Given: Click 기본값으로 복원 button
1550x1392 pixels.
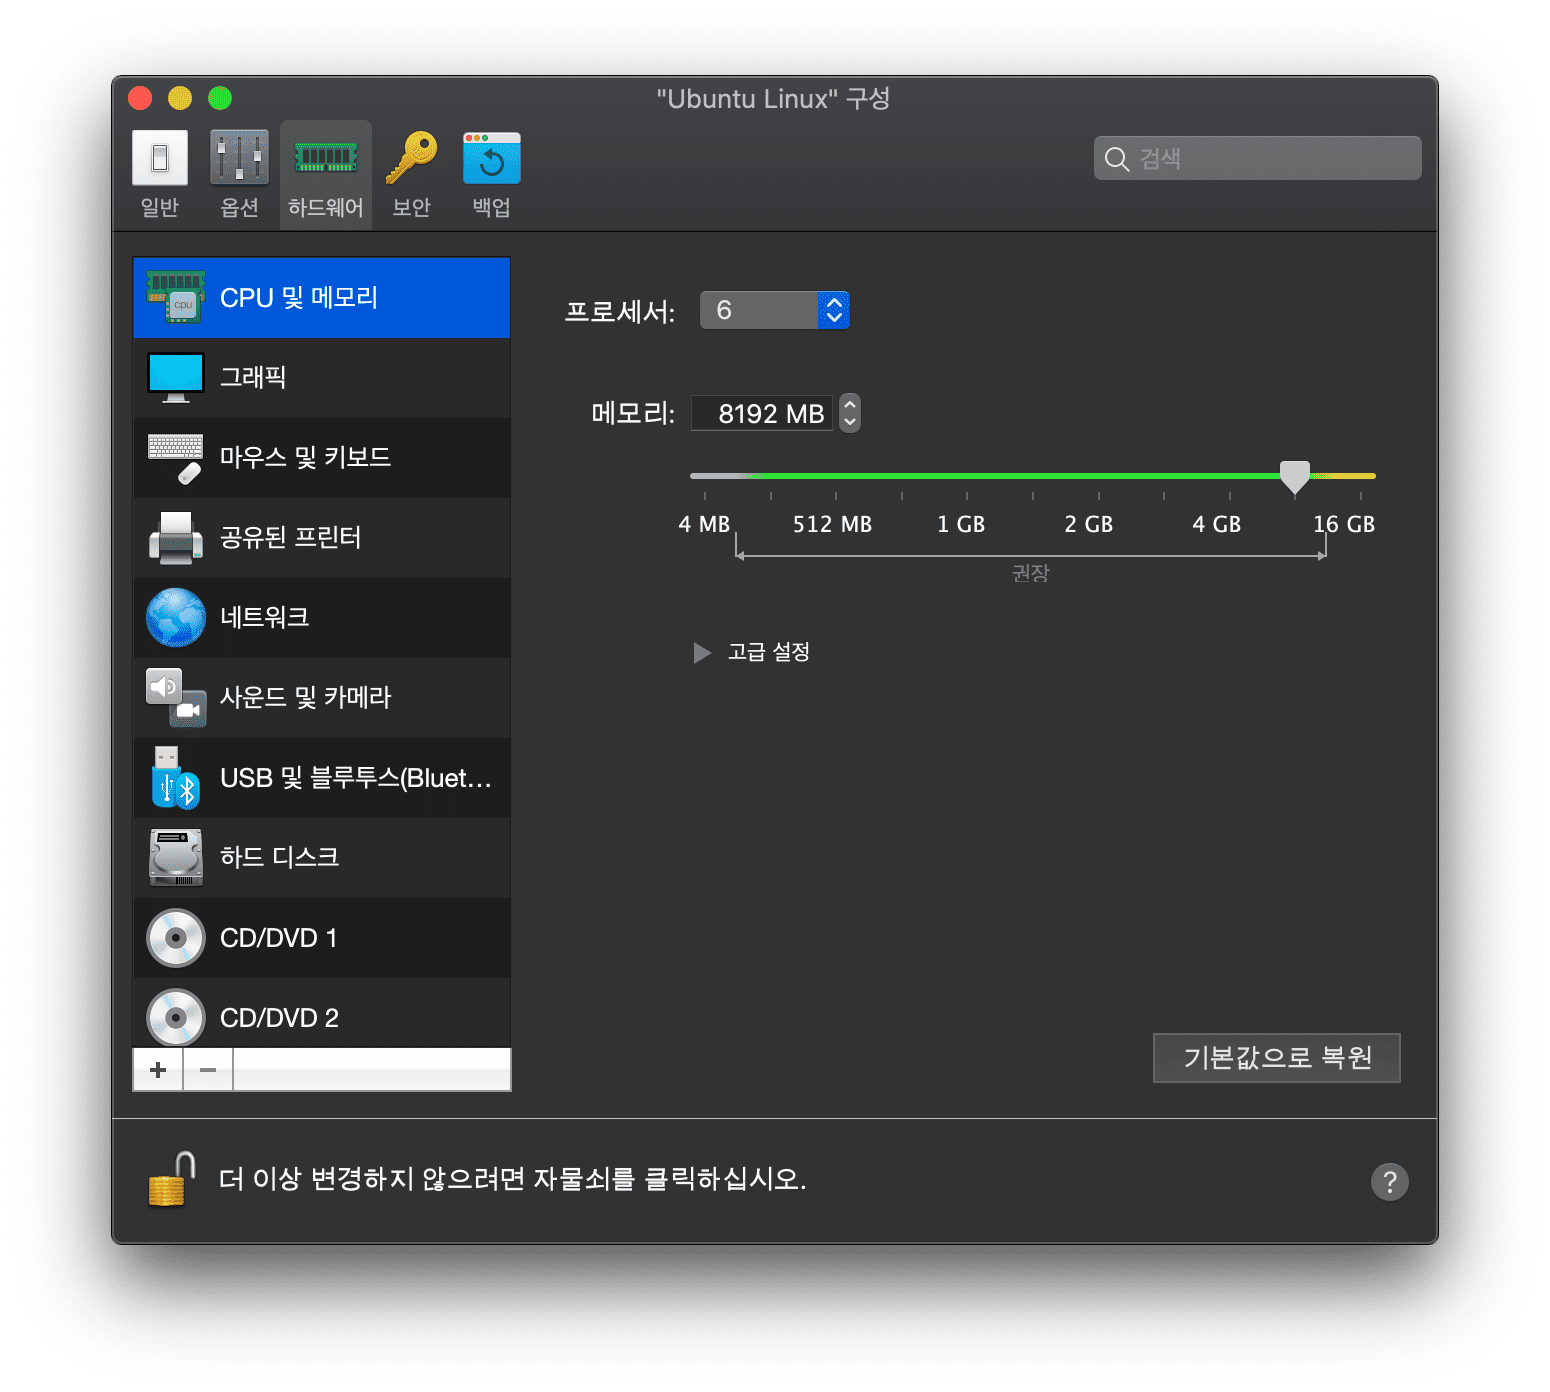Looking at the screenshot, I should click(x=1277, y=1058).
